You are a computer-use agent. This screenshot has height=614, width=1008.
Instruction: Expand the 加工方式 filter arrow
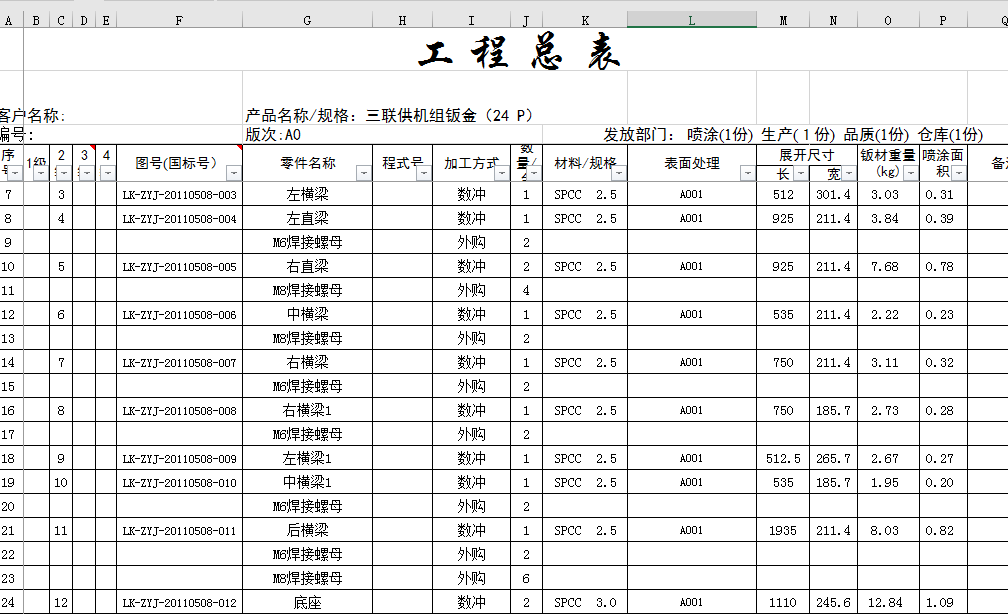click(500, 173)
